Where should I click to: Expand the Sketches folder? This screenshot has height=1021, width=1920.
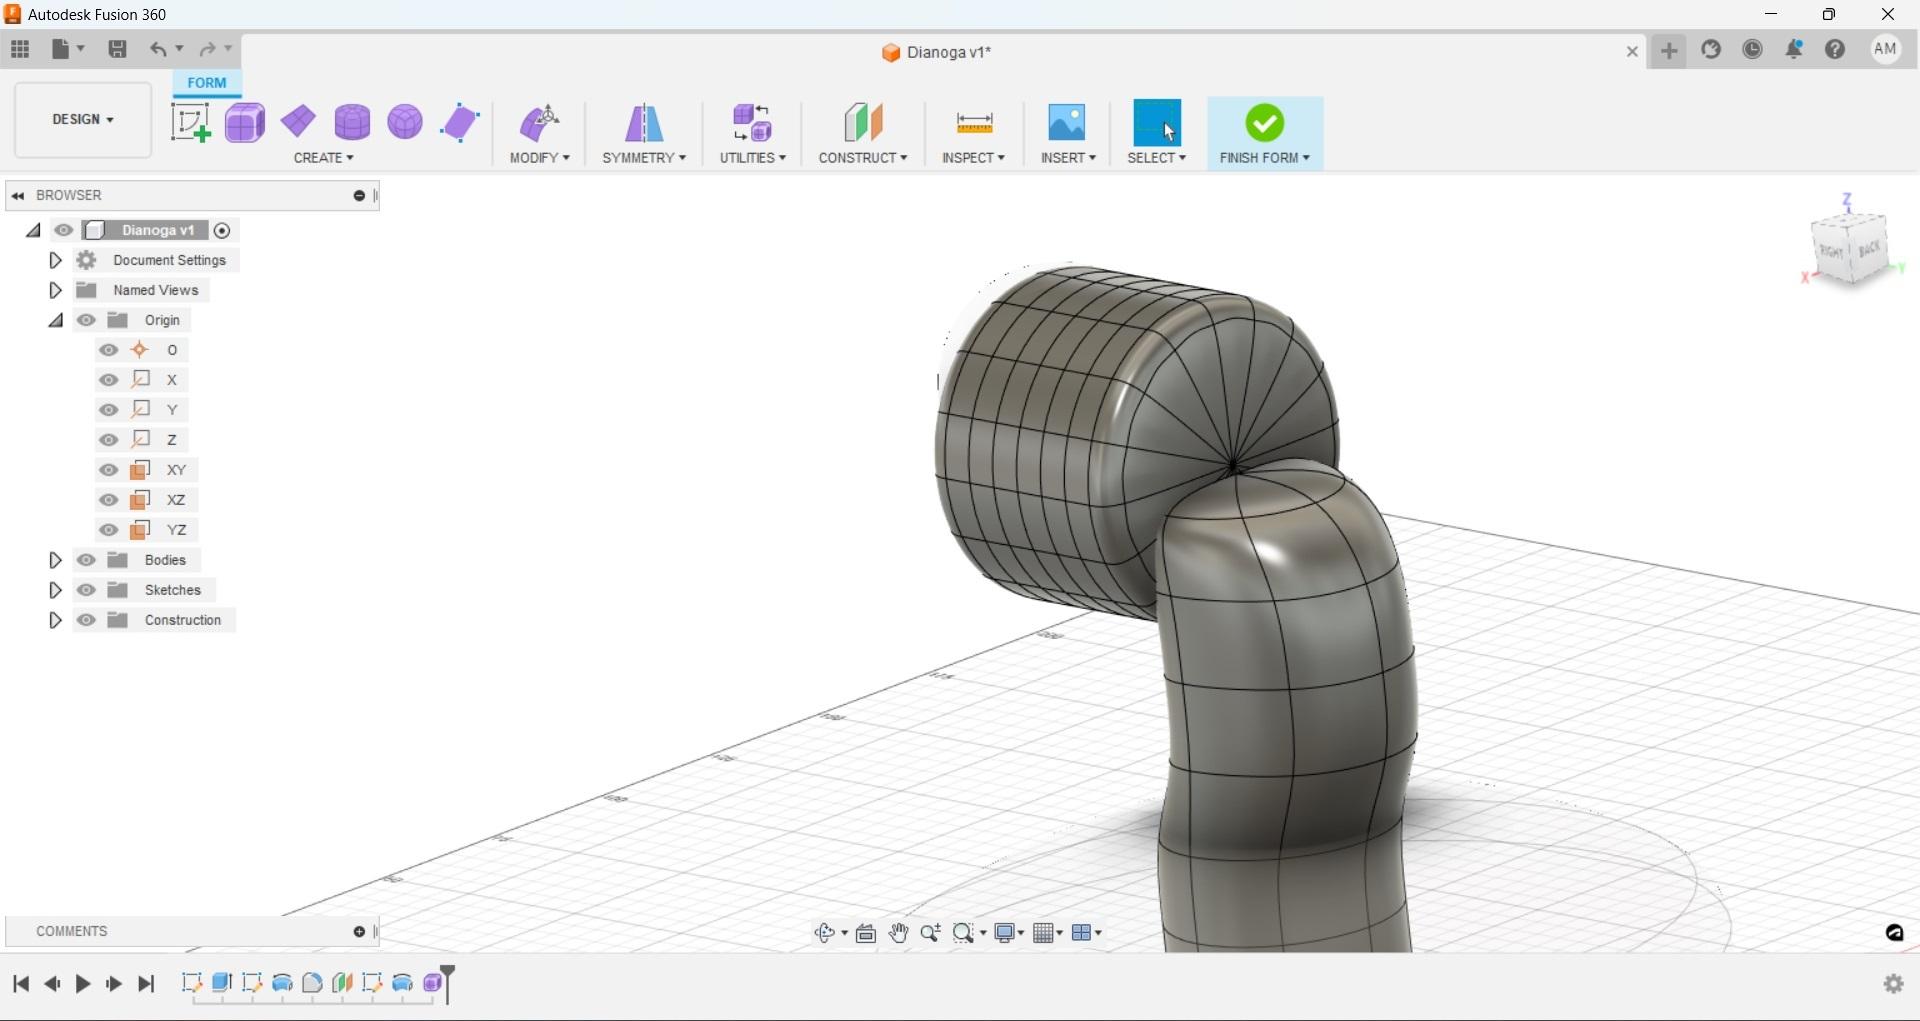coord(55,590)
